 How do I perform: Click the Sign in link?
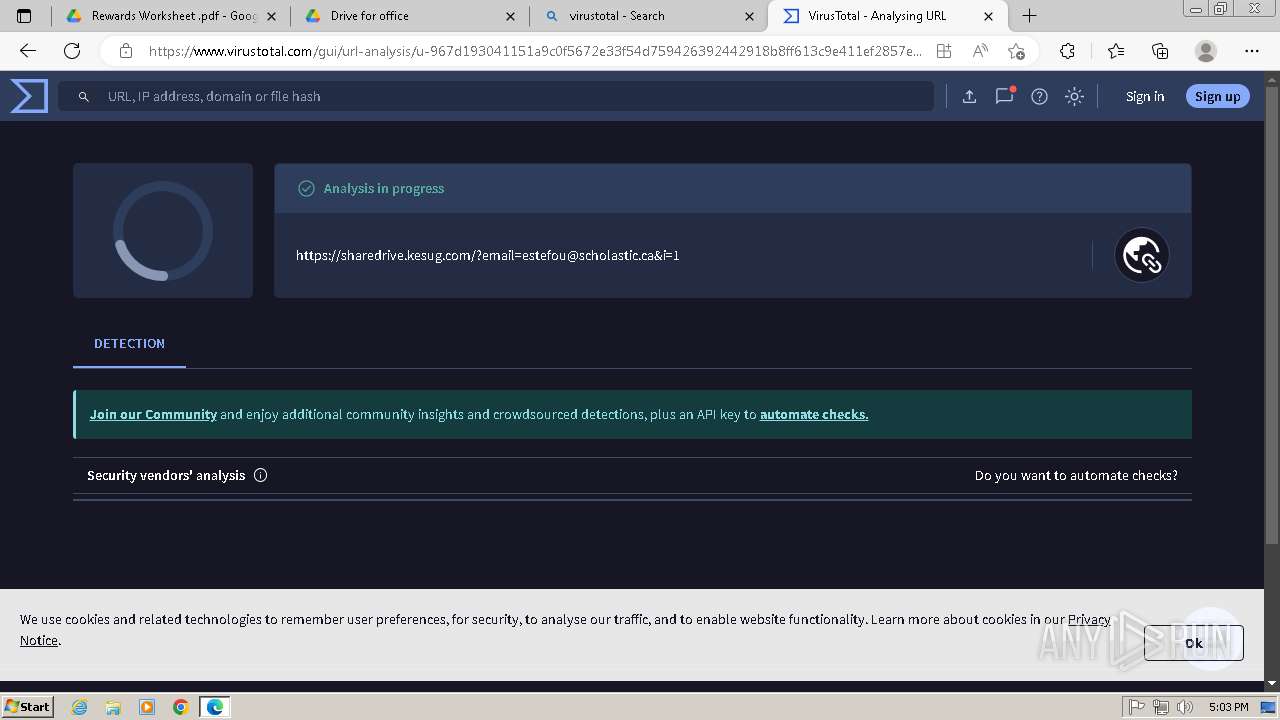pos(1145,96)
